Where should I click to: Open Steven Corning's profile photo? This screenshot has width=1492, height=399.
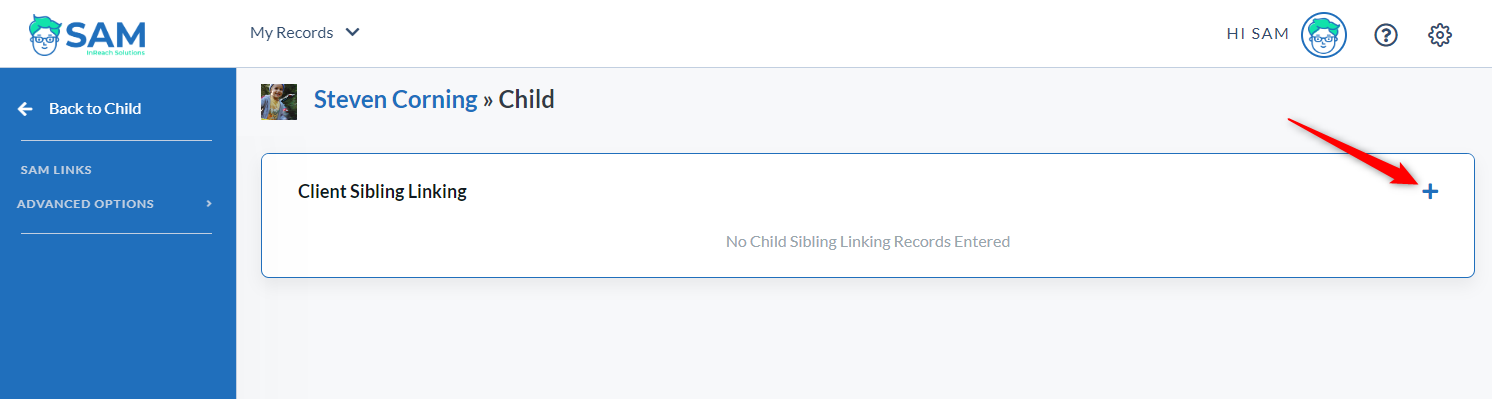click(x=279, y=102)
